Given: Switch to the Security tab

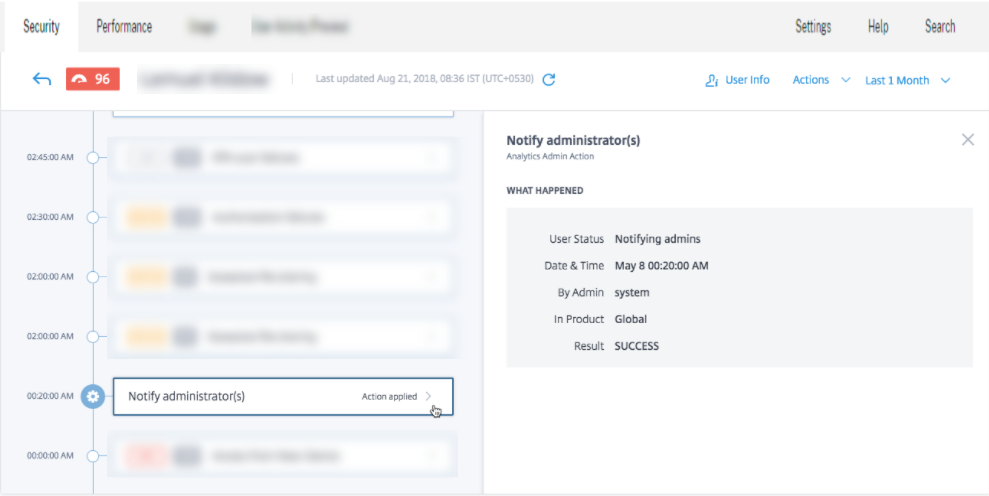Looking at the screenshot, I should (42, 27).
